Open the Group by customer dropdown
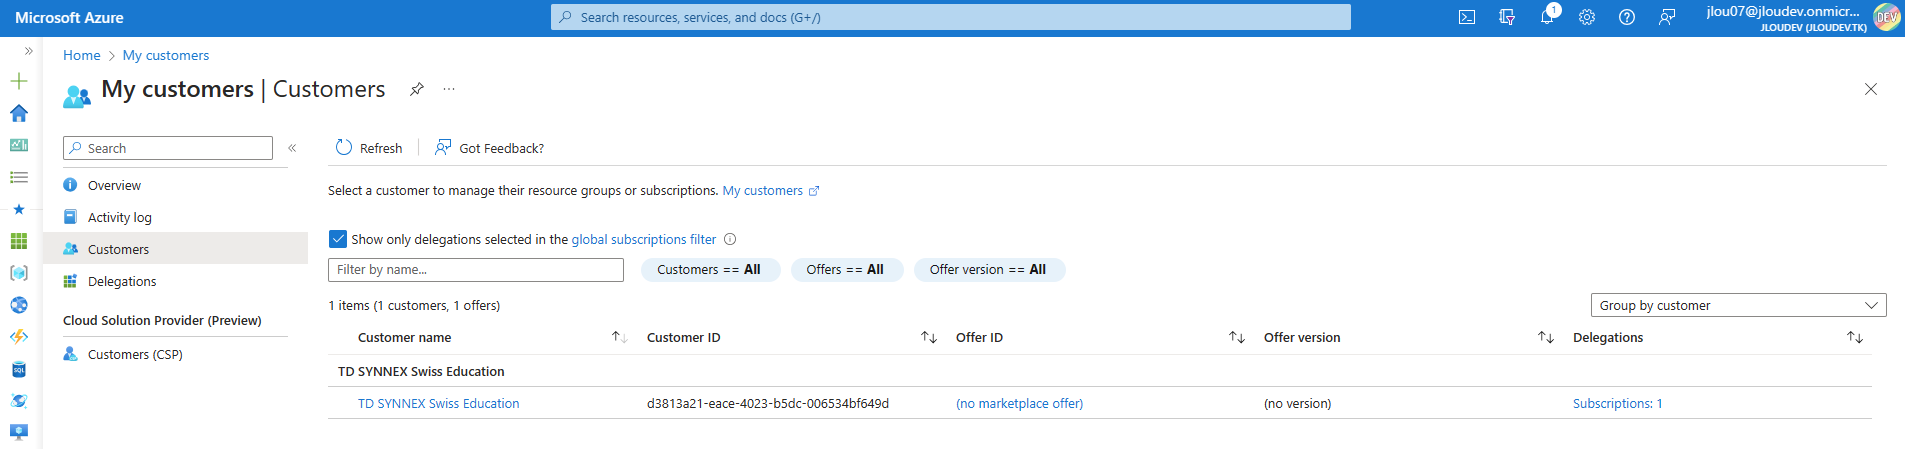 pyautogui.click(x=1738, y=305)
